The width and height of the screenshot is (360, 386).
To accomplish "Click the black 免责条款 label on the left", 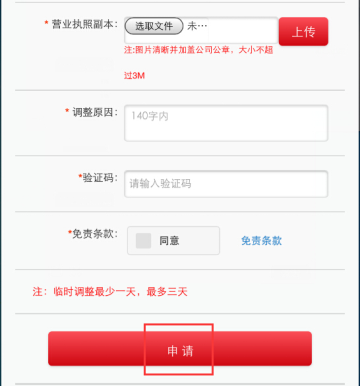I will (95, 234).
